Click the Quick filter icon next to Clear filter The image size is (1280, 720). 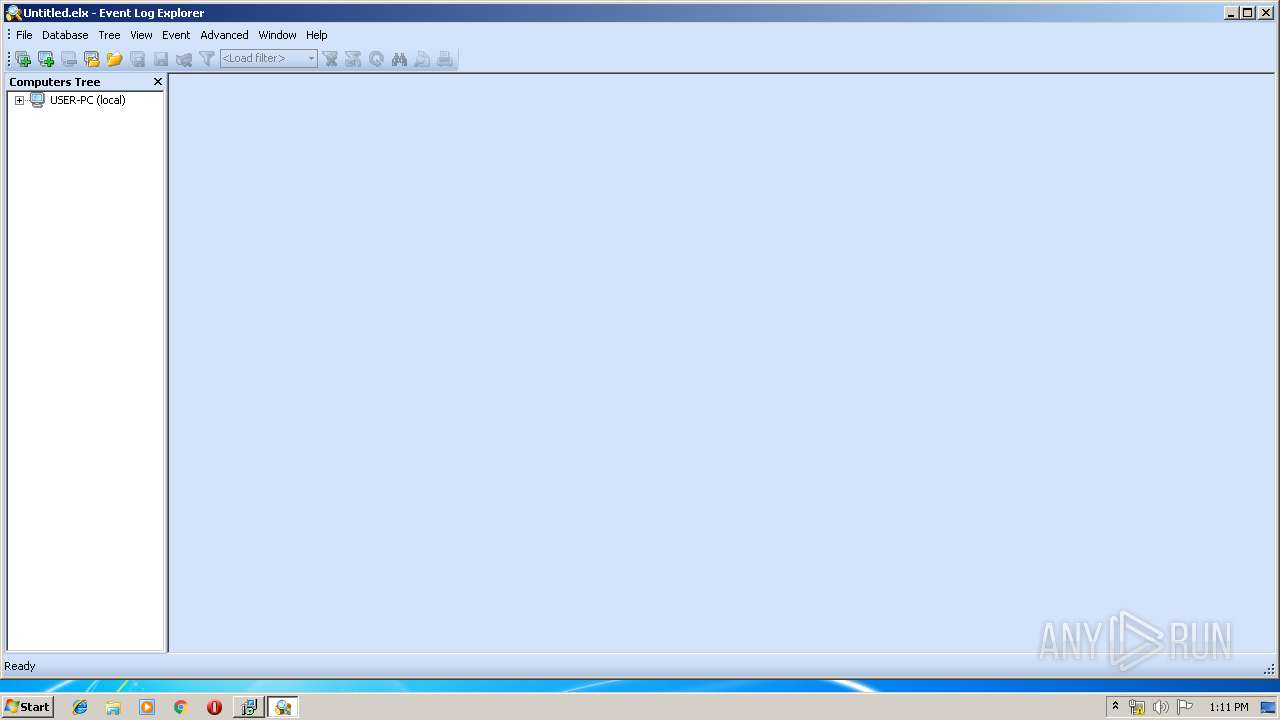[x=353, y=59]
